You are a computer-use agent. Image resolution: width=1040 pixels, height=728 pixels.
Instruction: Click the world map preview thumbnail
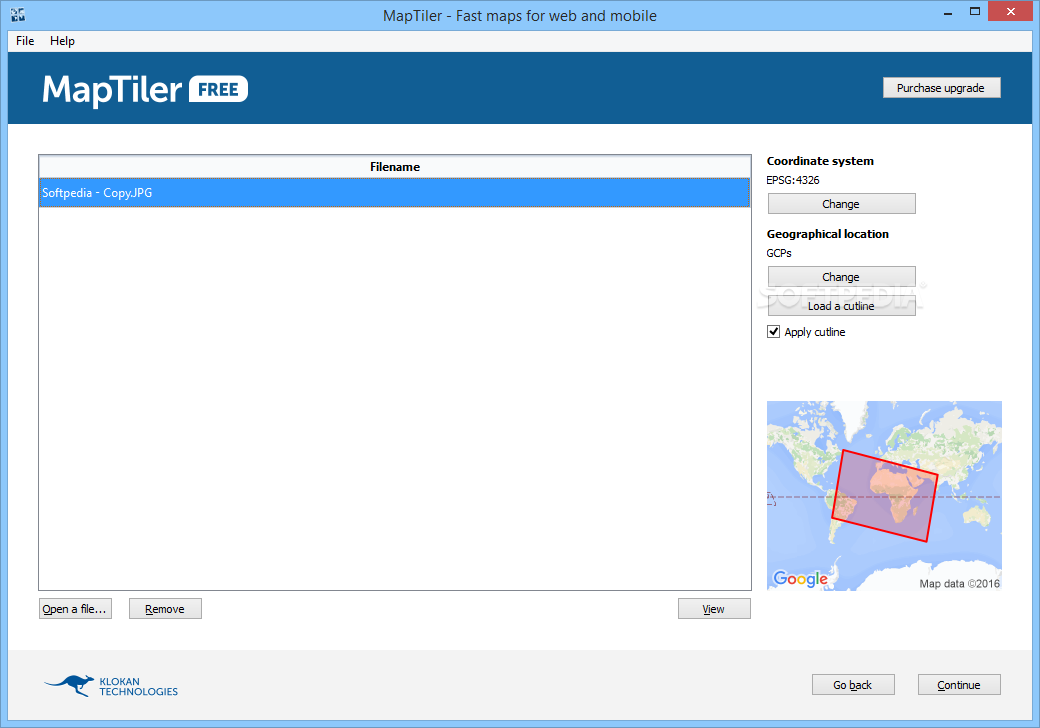[884, 495]
